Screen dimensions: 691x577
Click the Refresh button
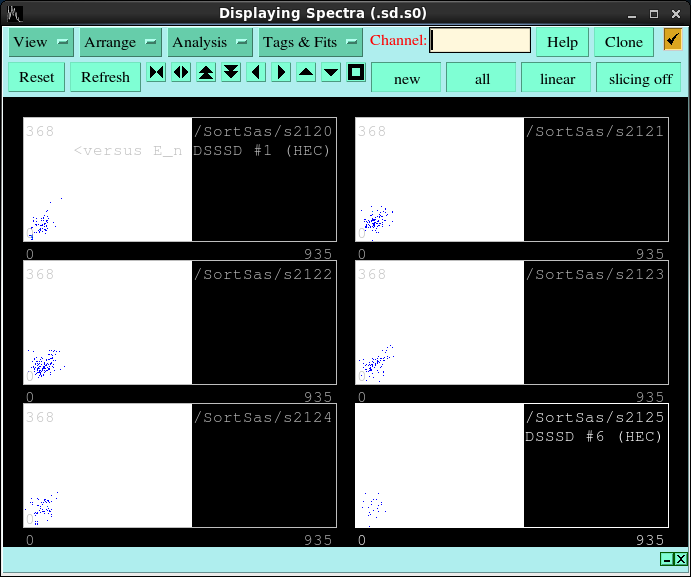(105, 77)
